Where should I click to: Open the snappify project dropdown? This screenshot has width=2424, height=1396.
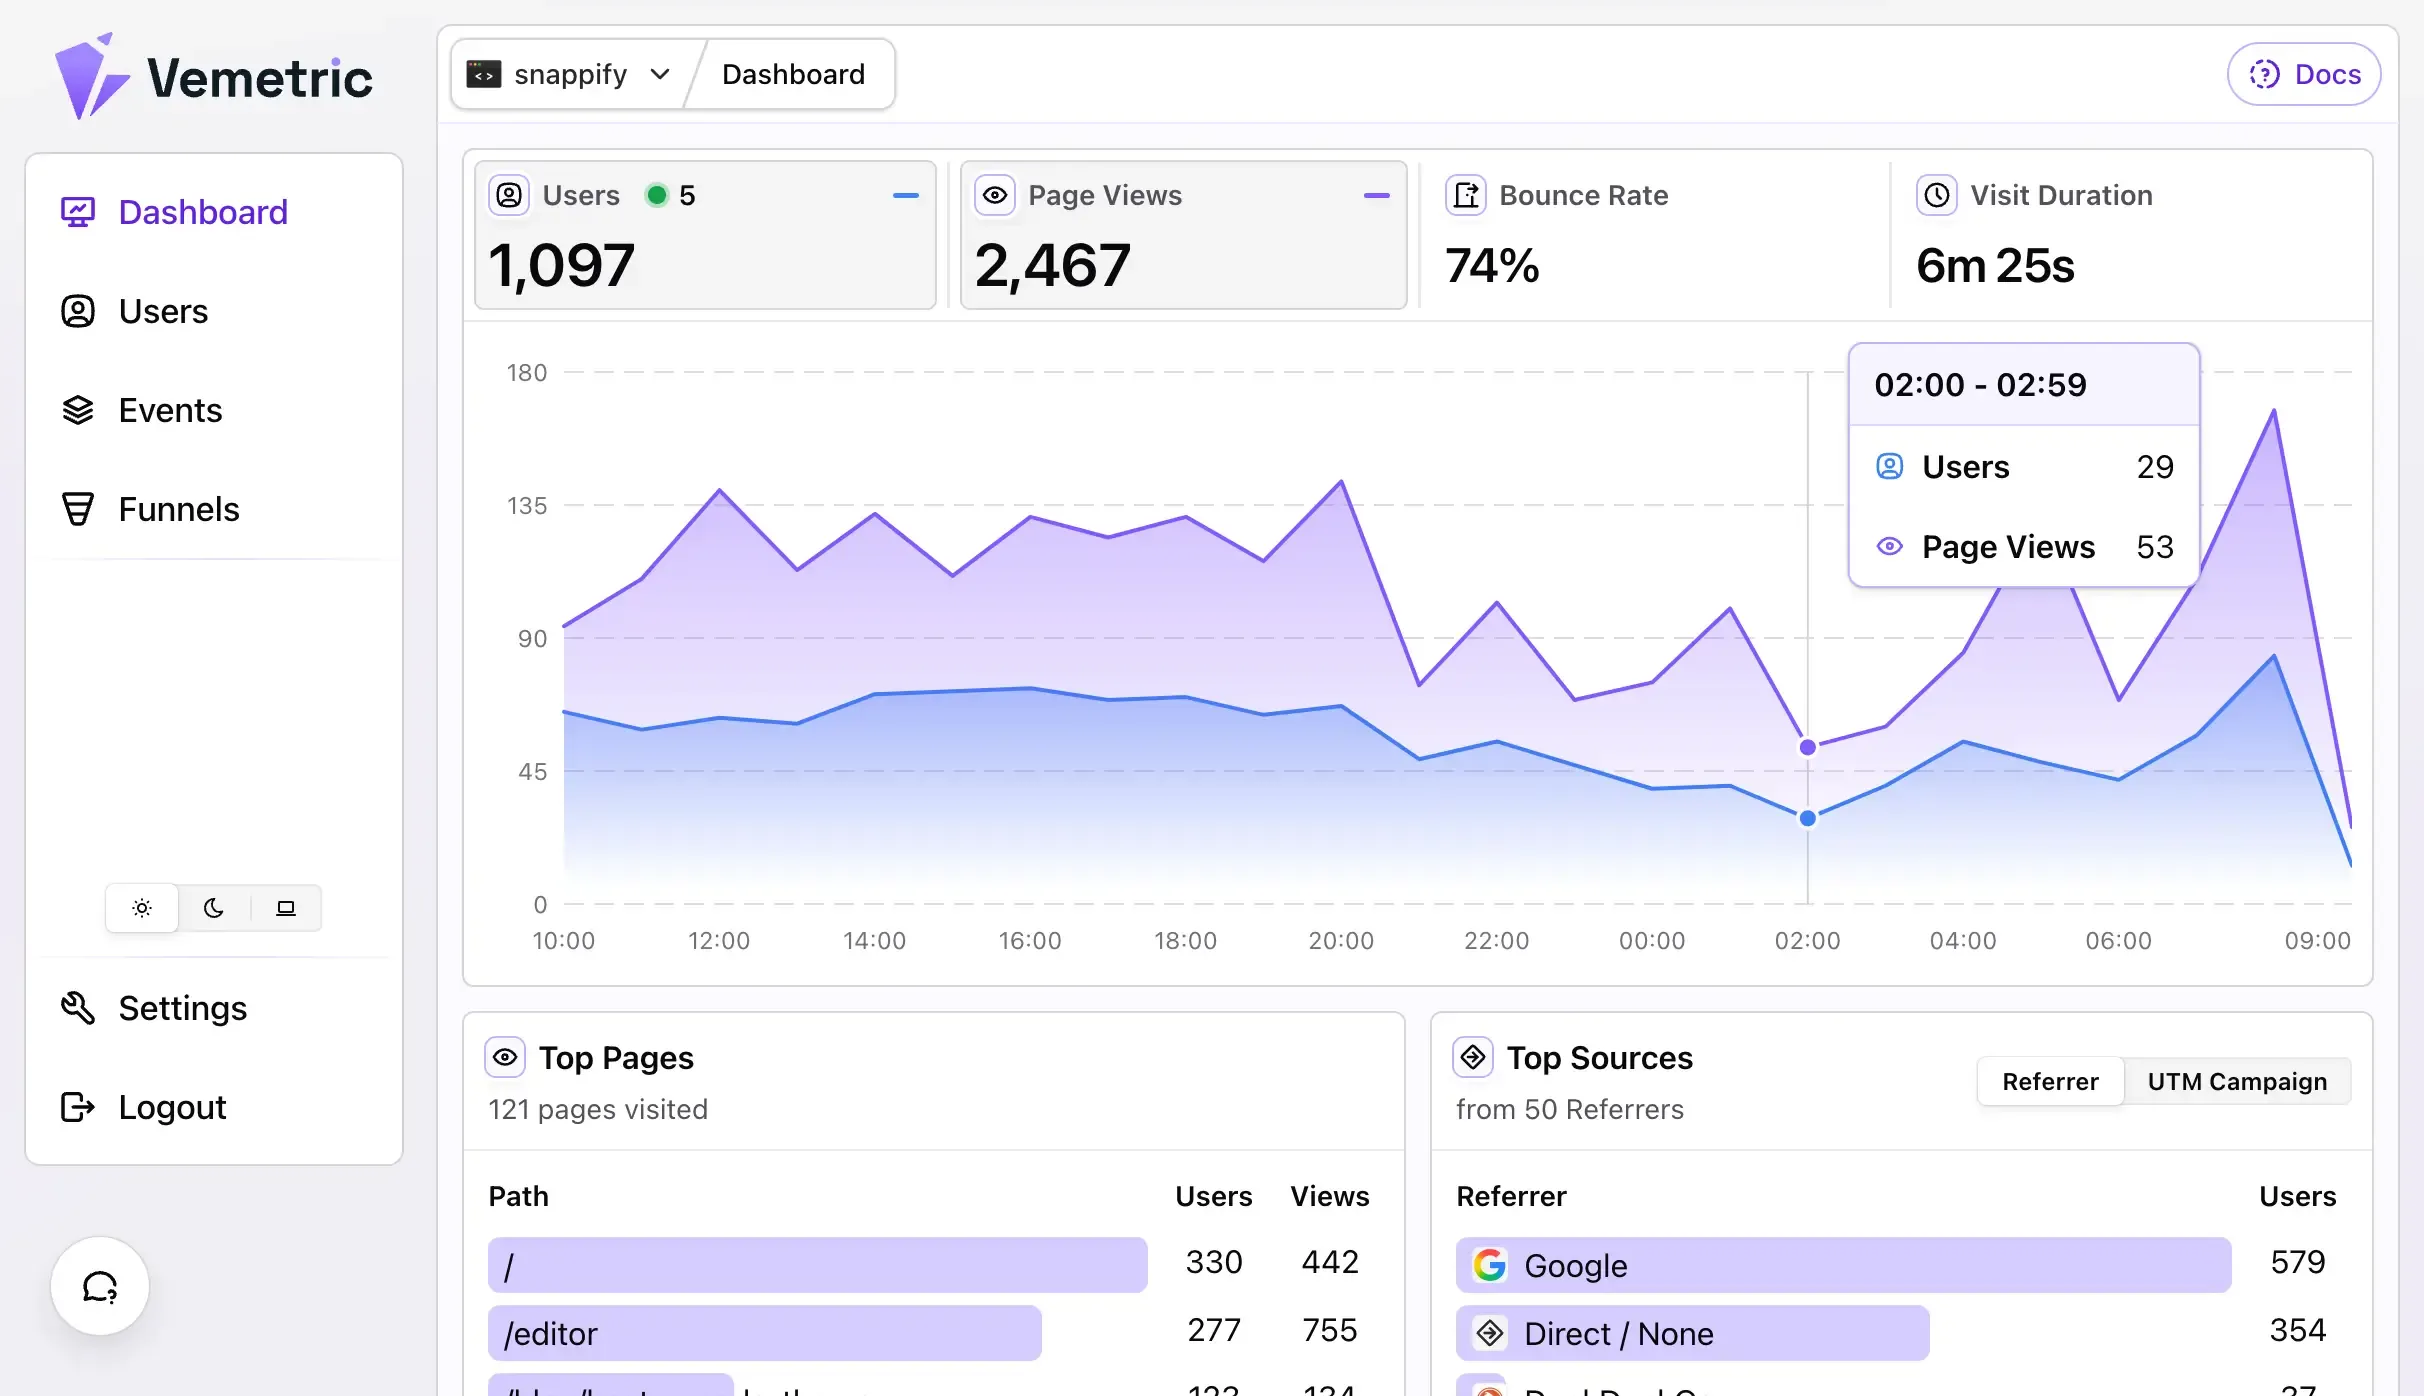pos(567,73)
